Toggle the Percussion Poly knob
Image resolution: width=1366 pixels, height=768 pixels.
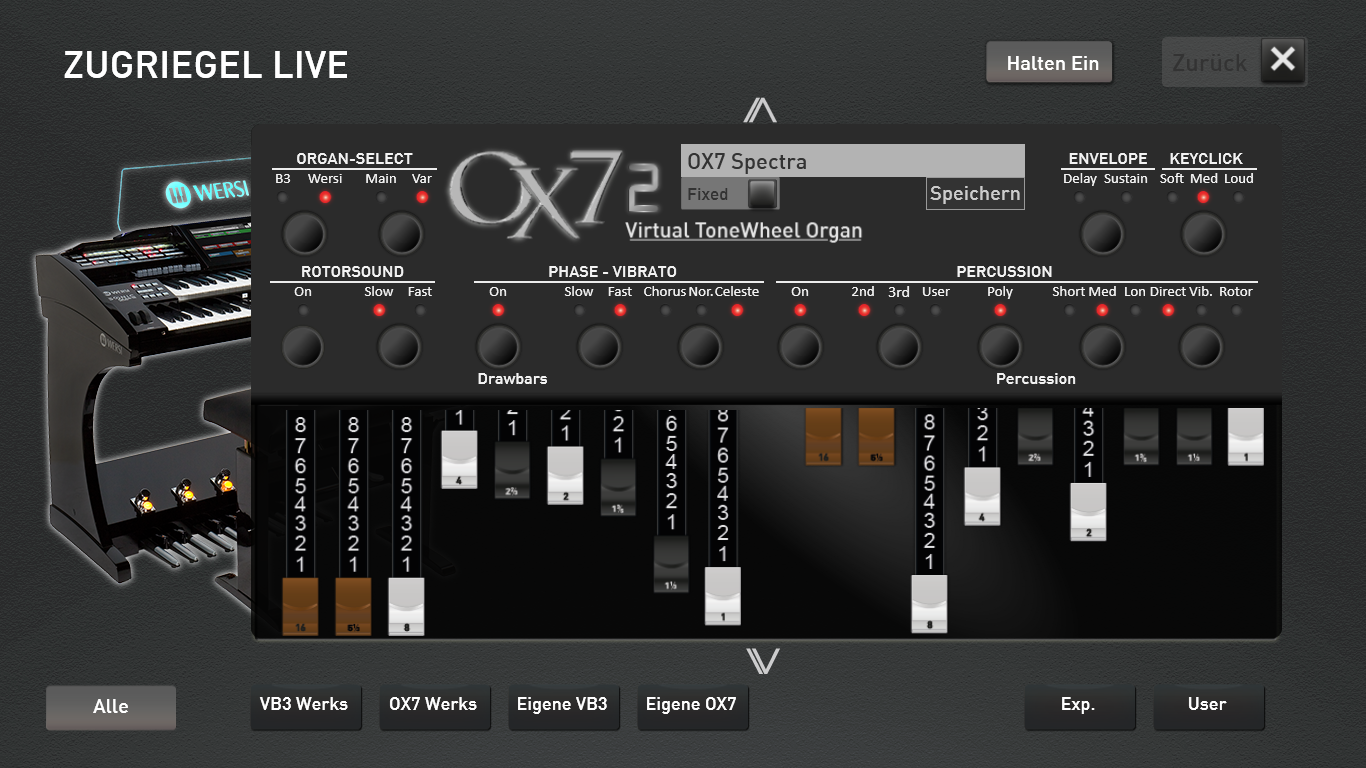tap(1000, 347)
